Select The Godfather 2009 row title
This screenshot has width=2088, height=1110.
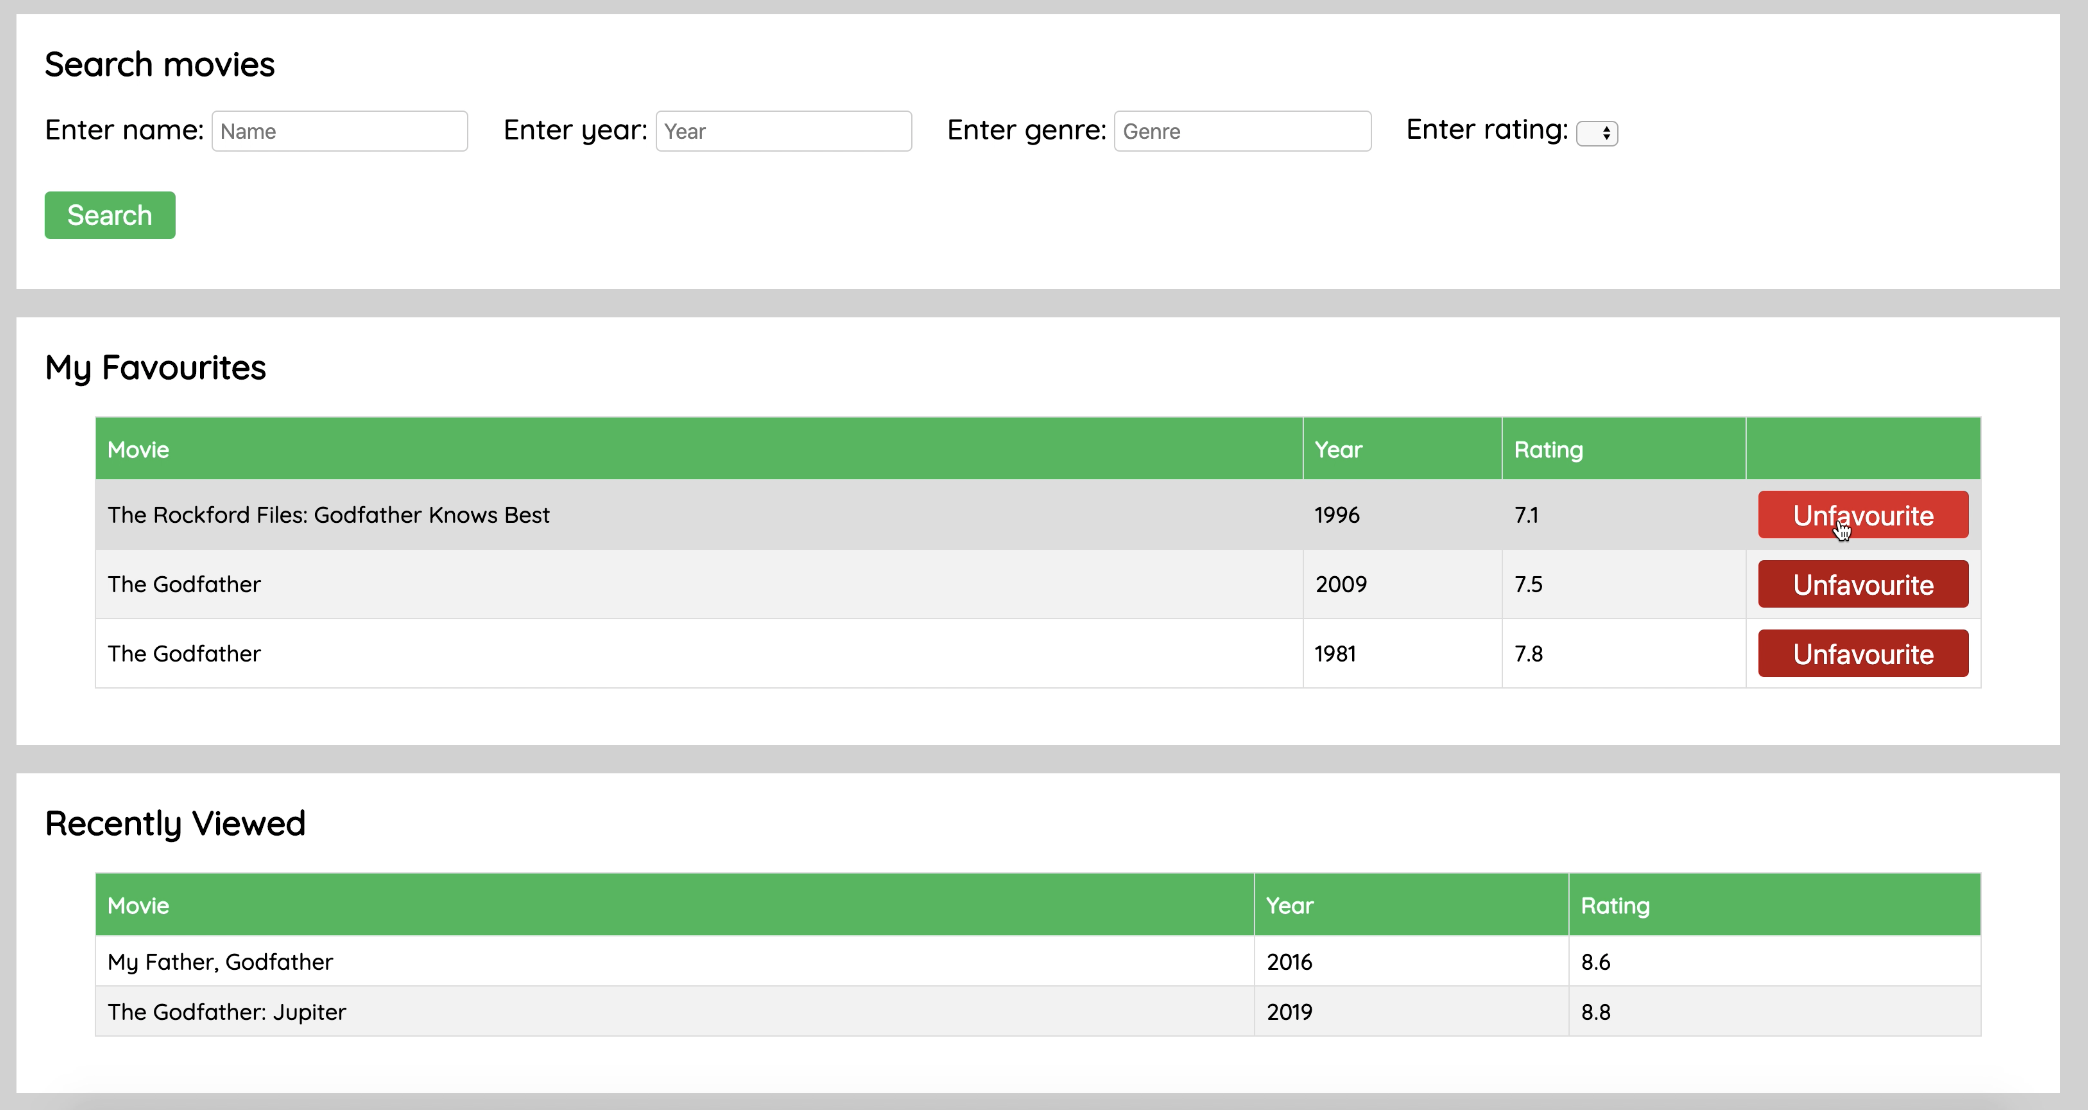[184, 584]
